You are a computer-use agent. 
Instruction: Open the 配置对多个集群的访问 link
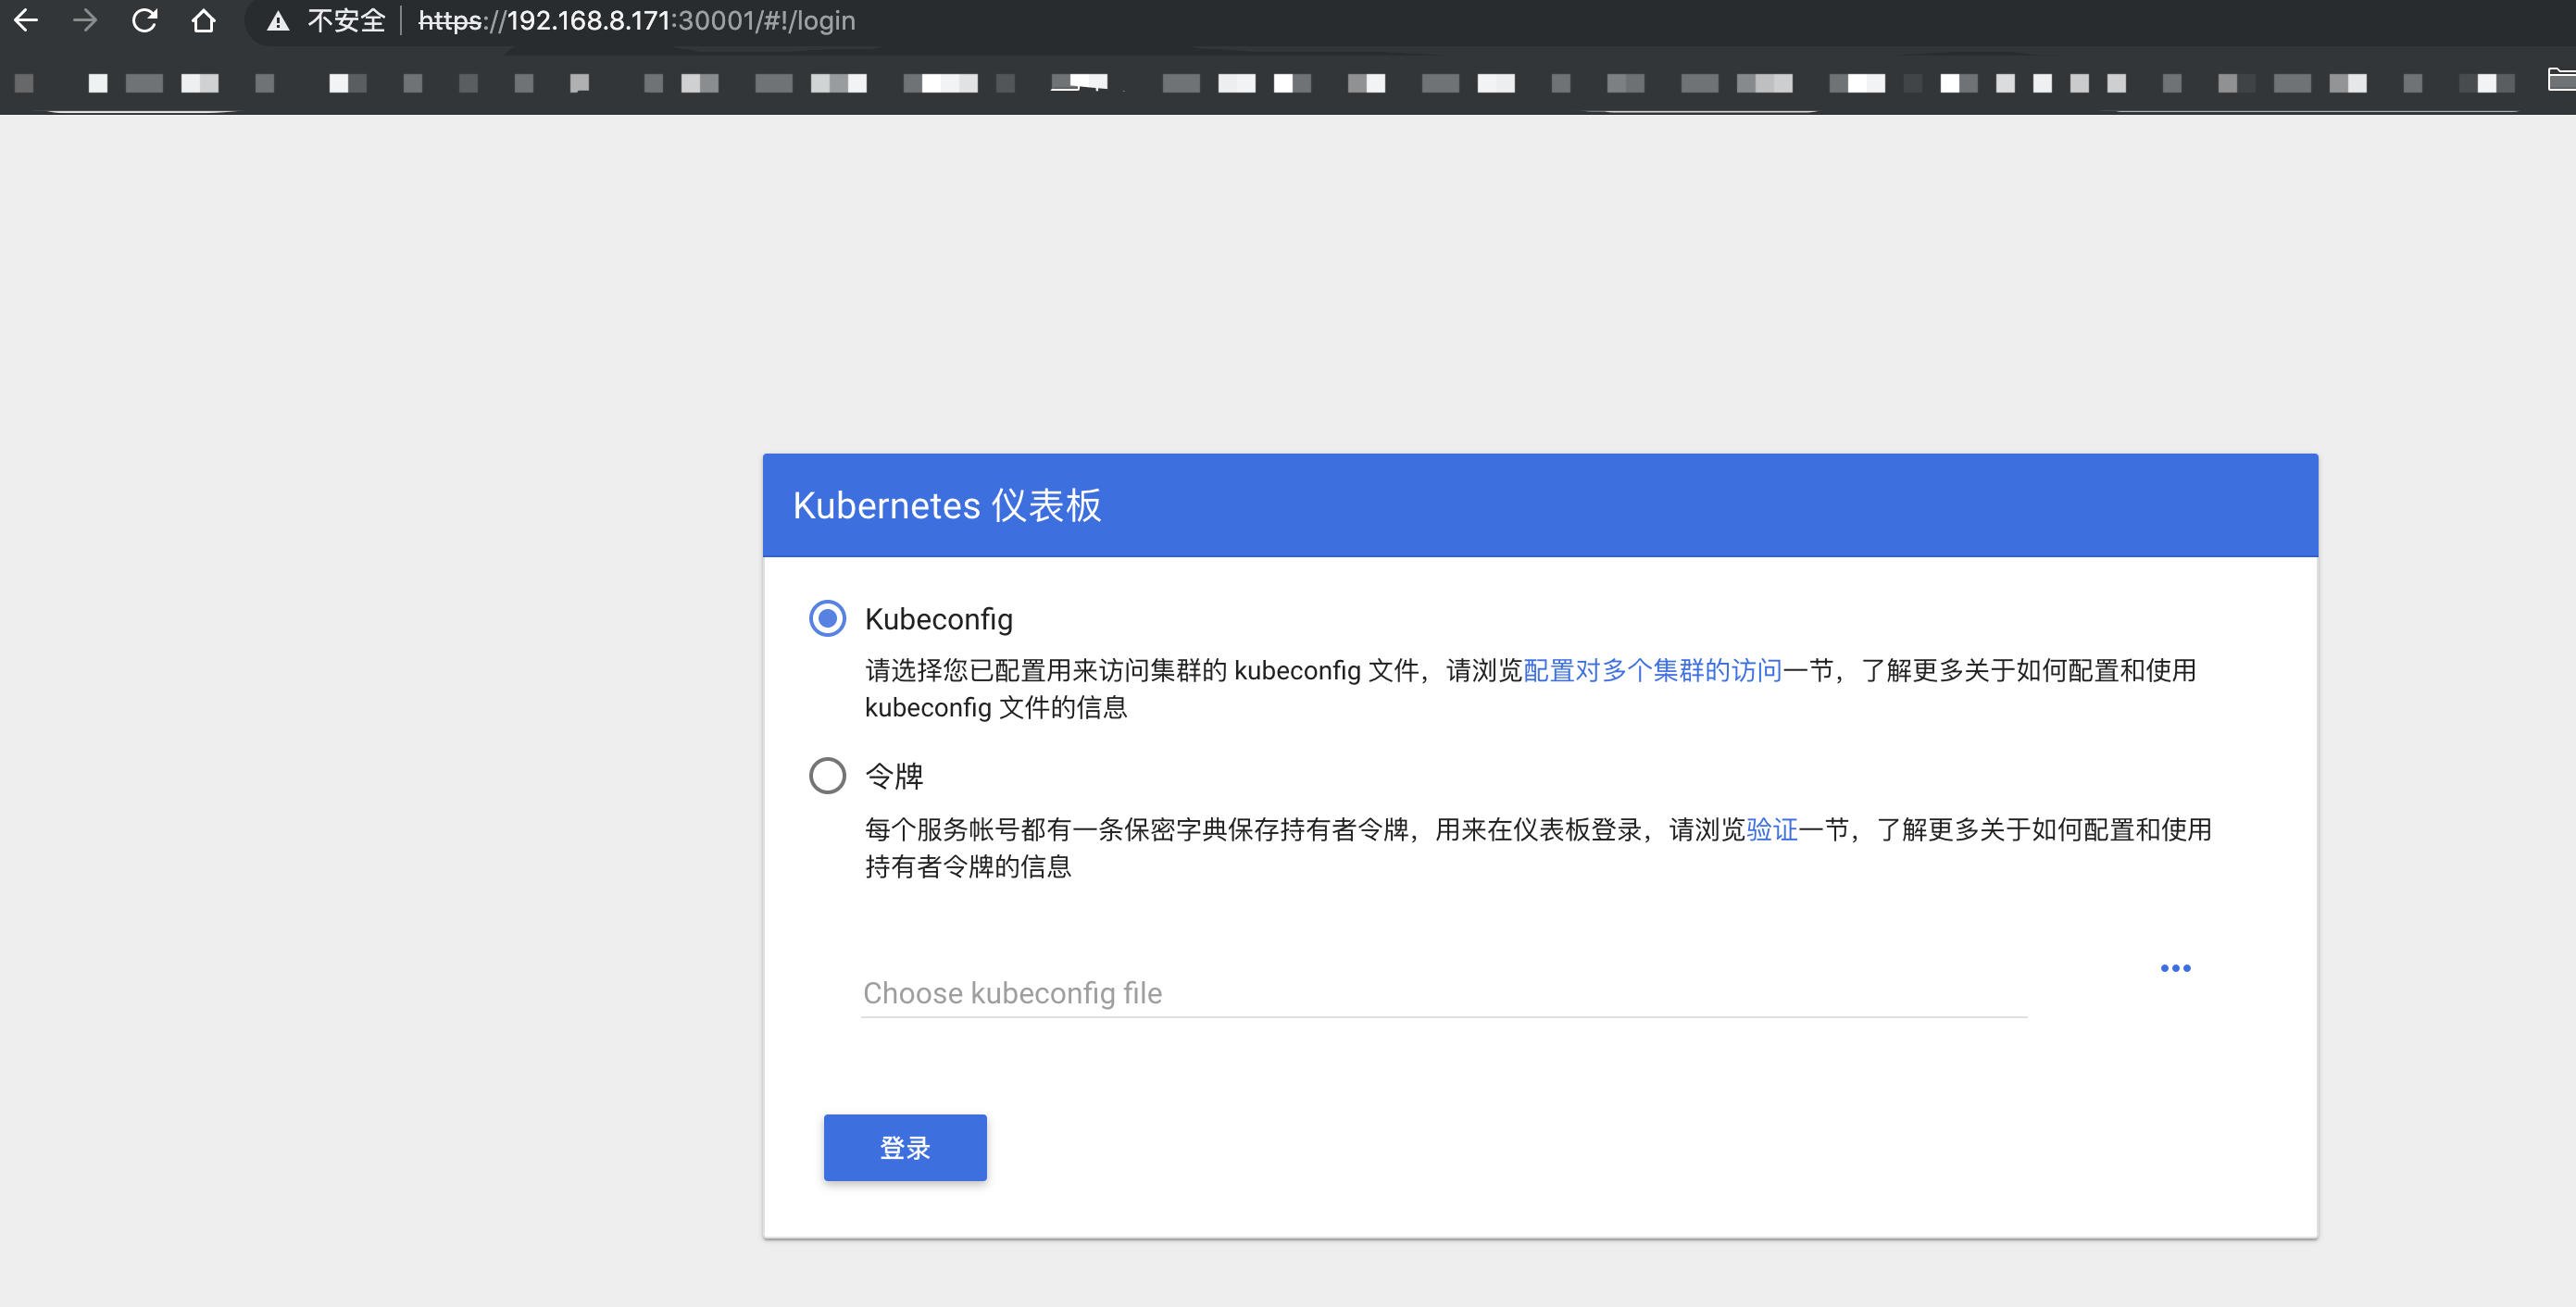tap(1652, 670)
